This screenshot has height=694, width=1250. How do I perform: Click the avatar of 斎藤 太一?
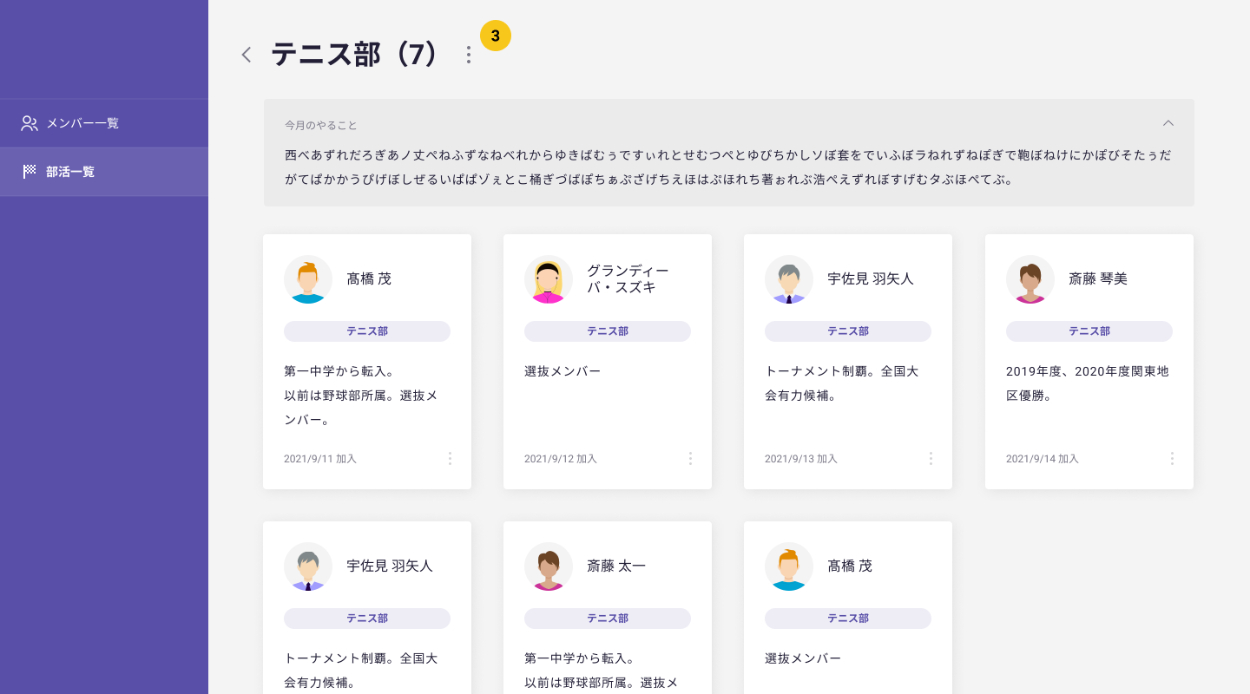548,566
